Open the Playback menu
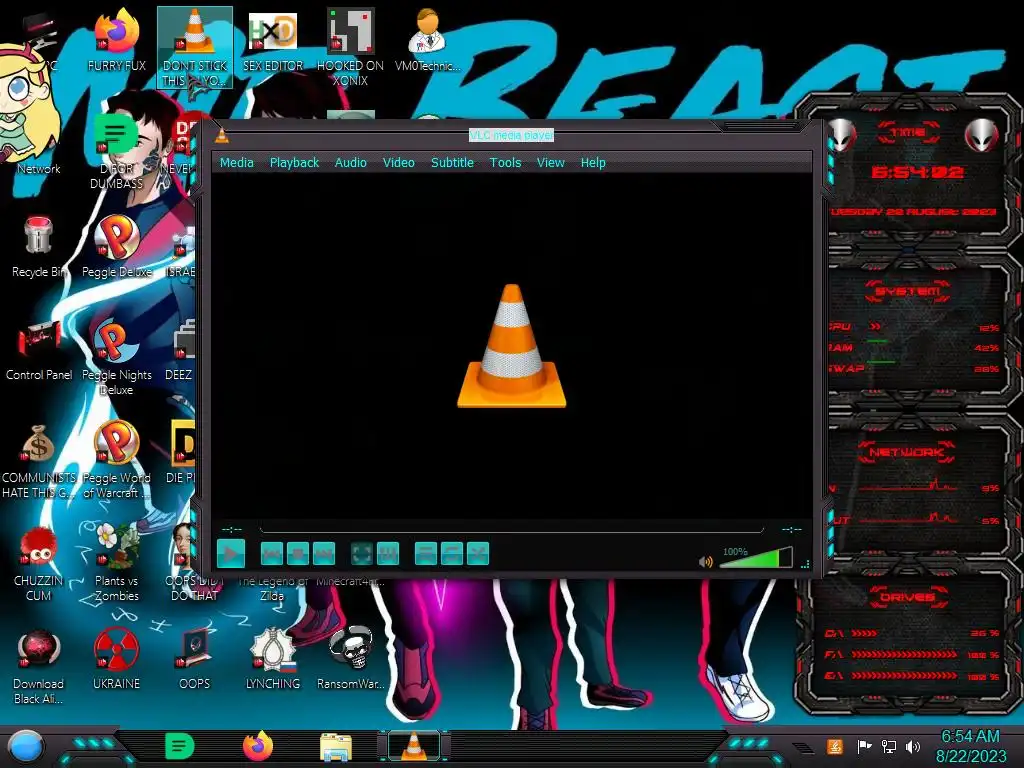 (x=295, y=163)
